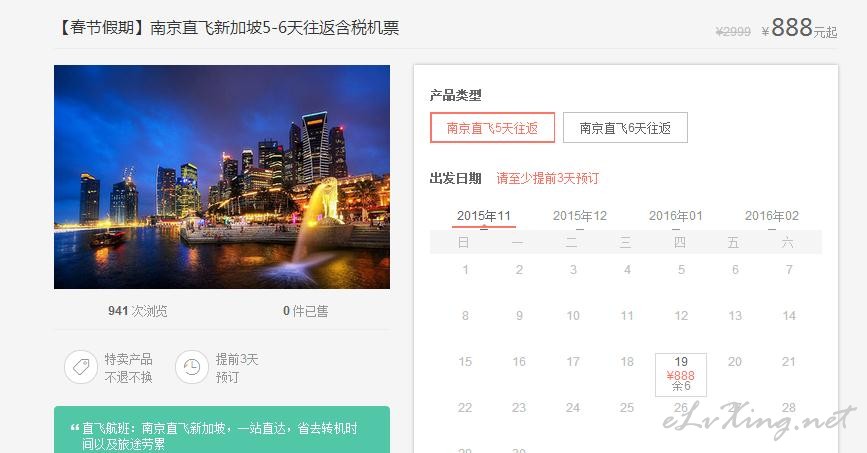Viewport: 867px width, 453px height.
Task: Switch to the 2016年01 month tab
Action: click(676, 216)
